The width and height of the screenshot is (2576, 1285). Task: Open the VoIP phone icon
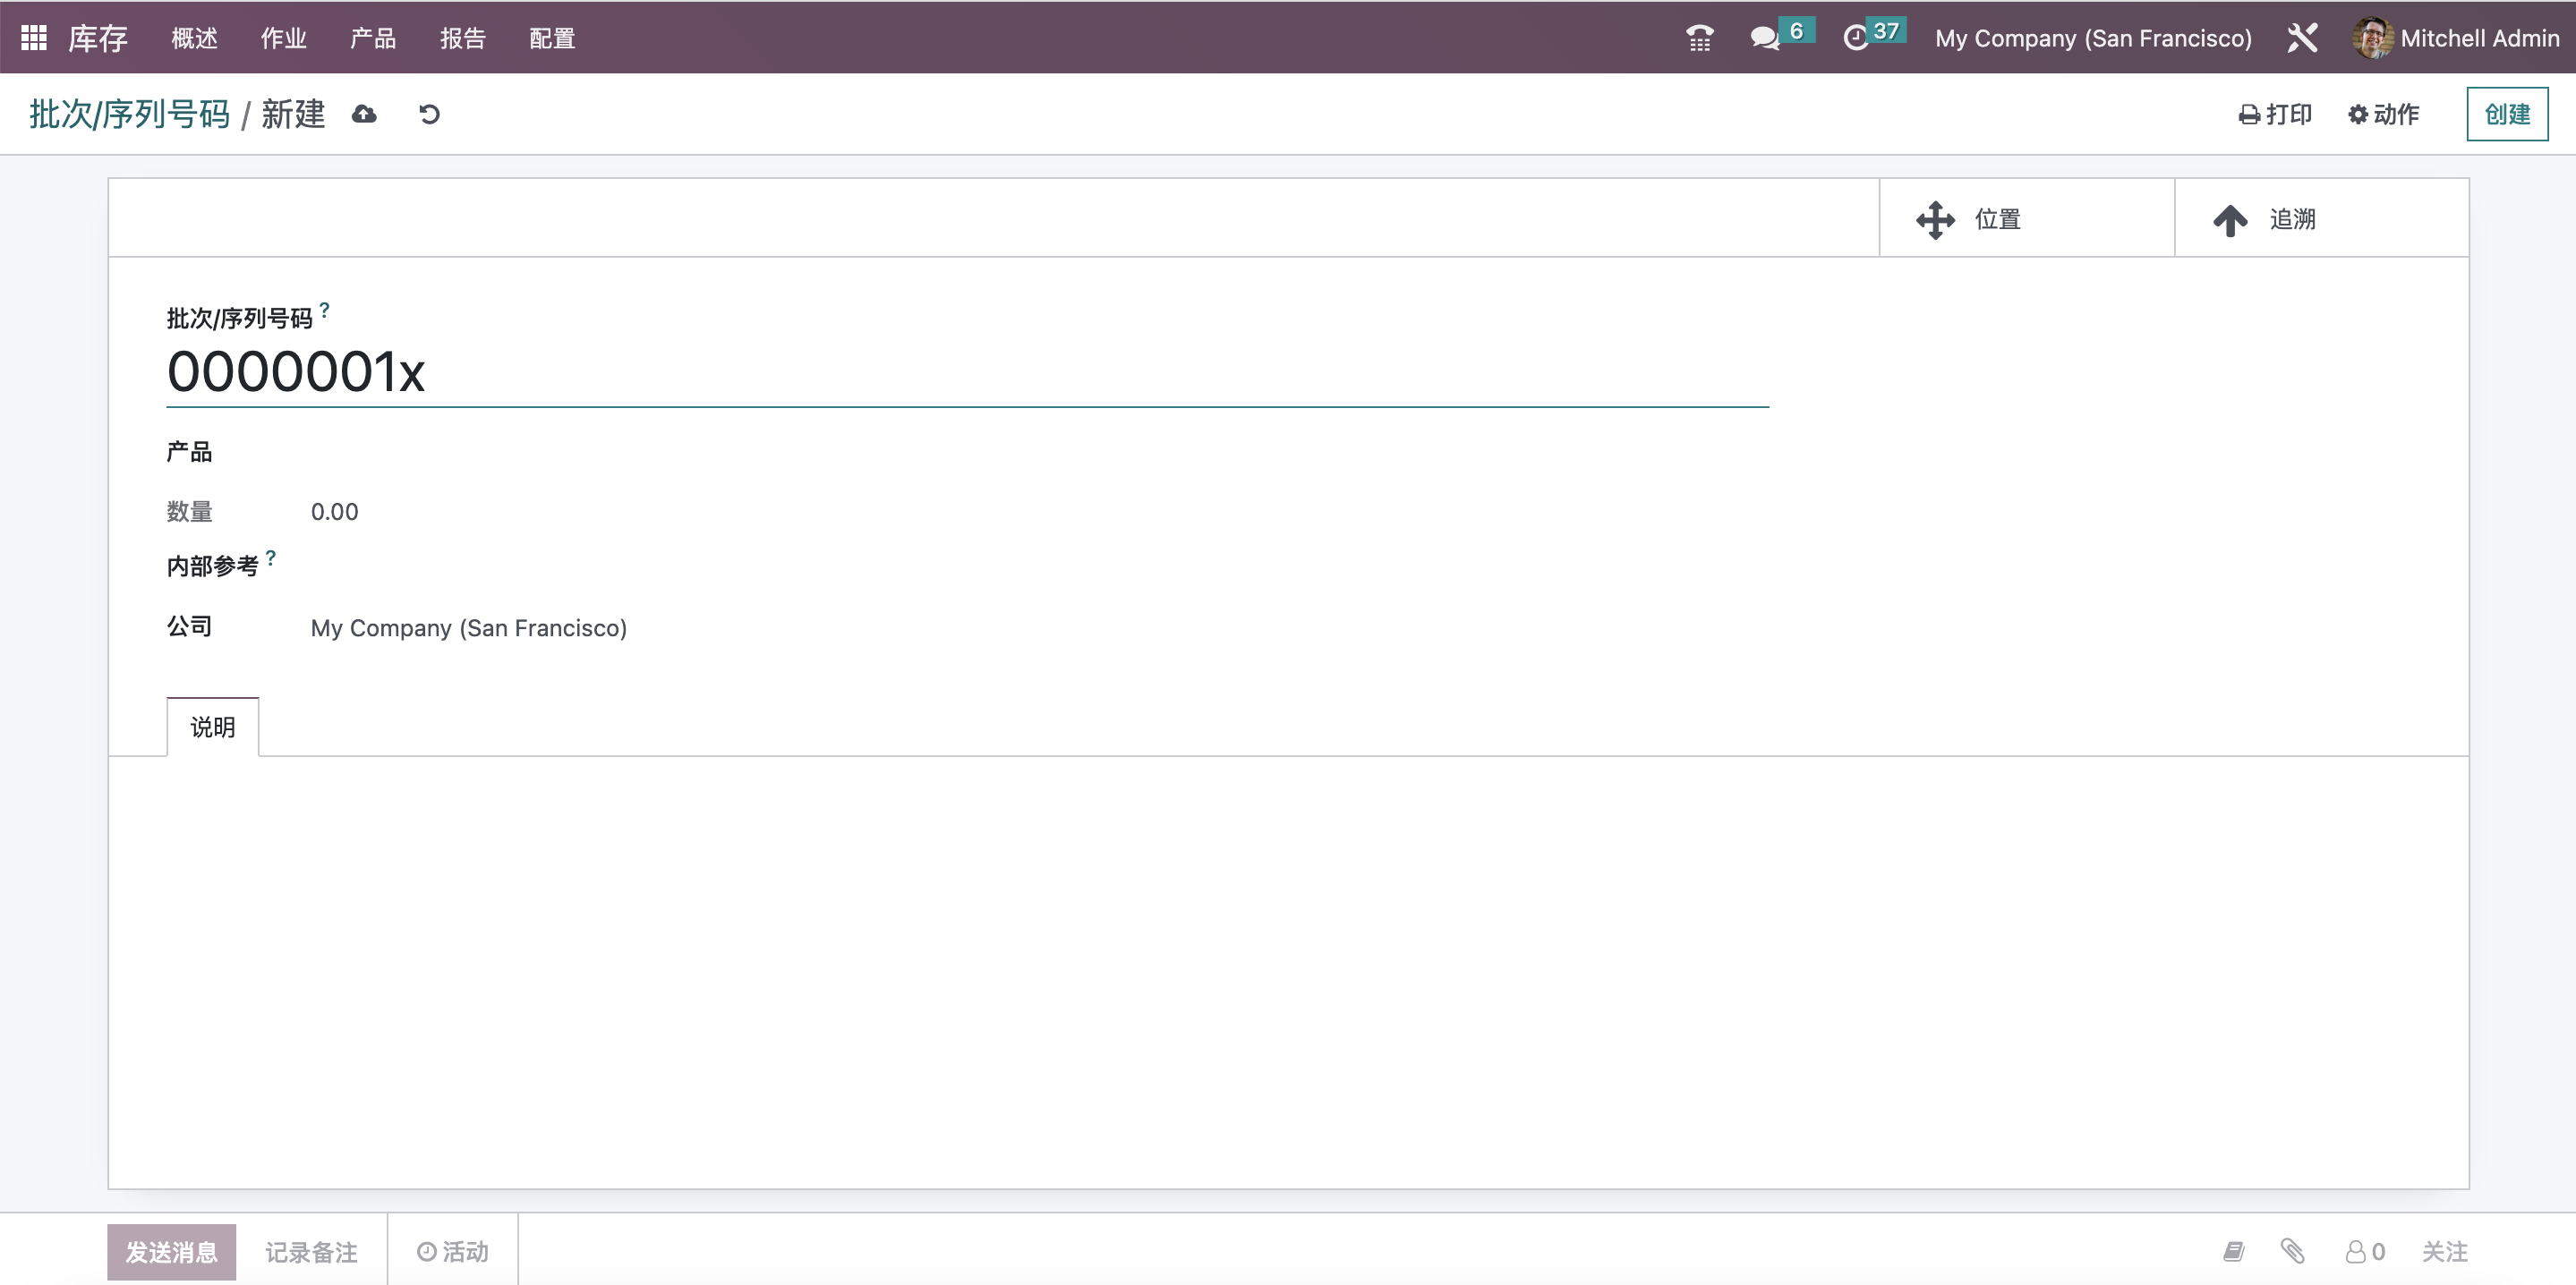tap(1699, 38)
